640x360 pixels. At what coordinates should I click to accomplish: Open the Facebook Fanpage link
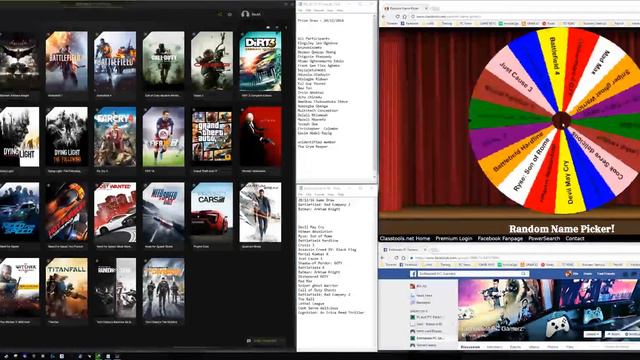pyautogui.click(x=500, y=238)
